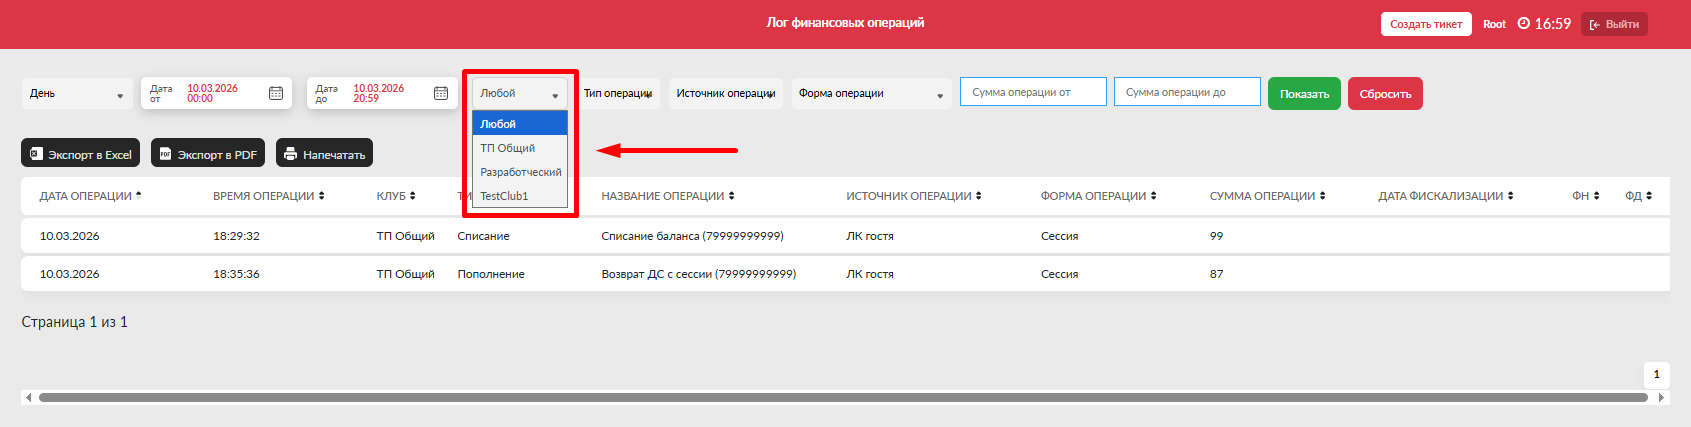The width and height of the screenshot is (1691, 427).
Task: Open calendar icon for start date
Action: (x=276, y=93)
